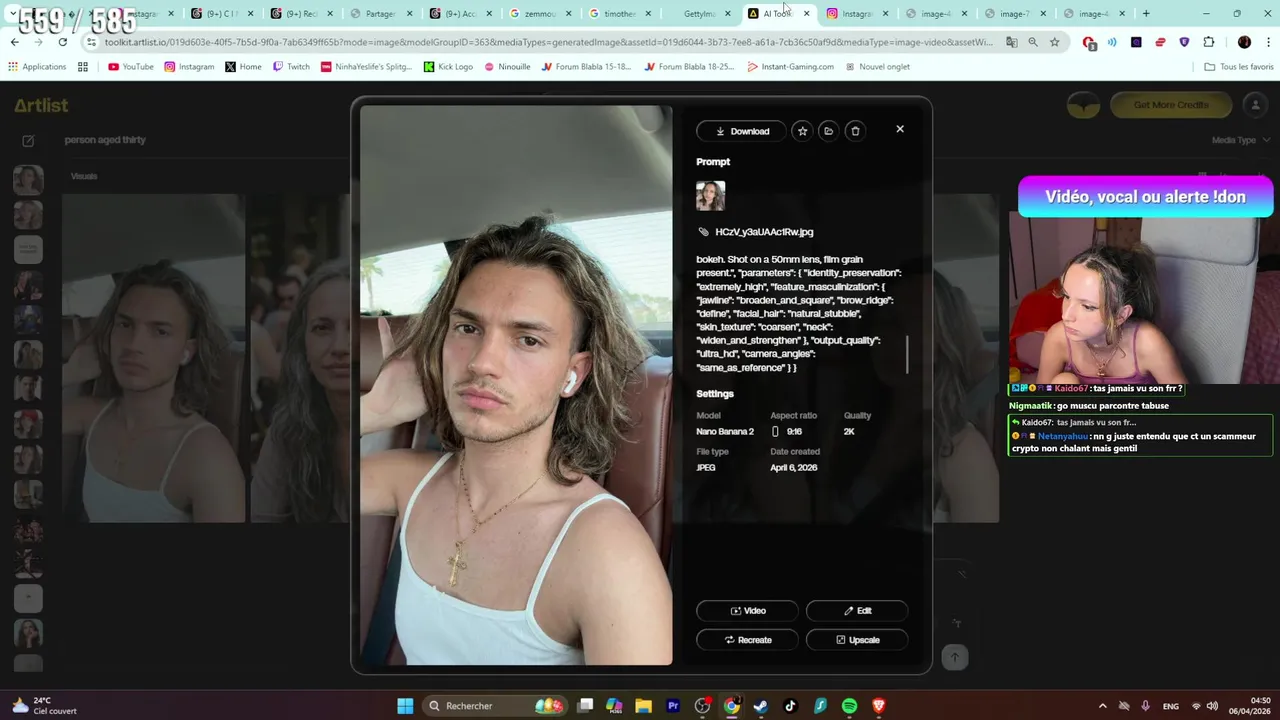Open the Kick Logo bookmark
The width and height of the screenshot is (1280, 720).
447,67
